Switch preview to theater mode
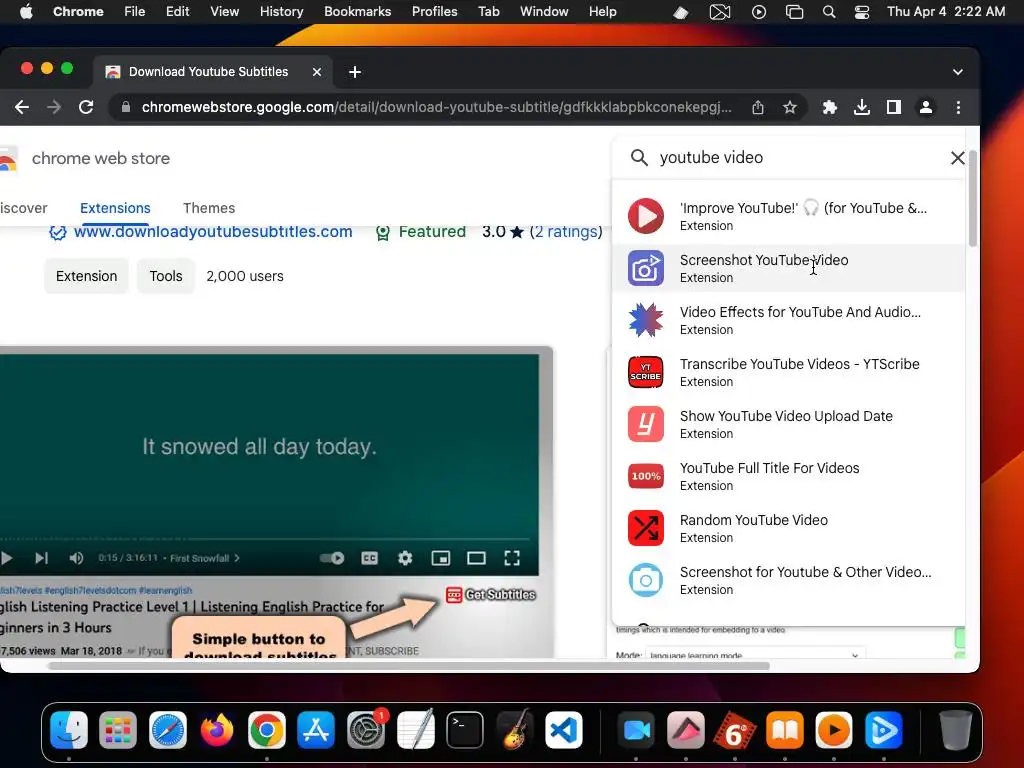Image resolution: width=1024 pixels, height=768 pixels. (476, 558)
